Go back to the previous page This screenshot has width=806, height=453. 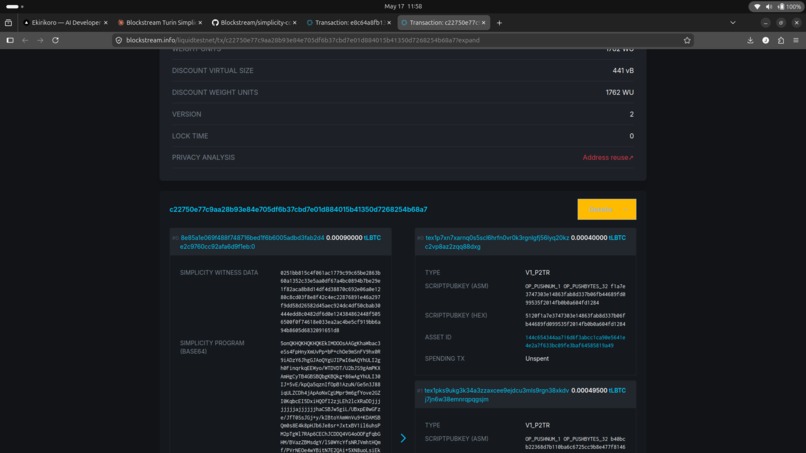coord(25,40)
